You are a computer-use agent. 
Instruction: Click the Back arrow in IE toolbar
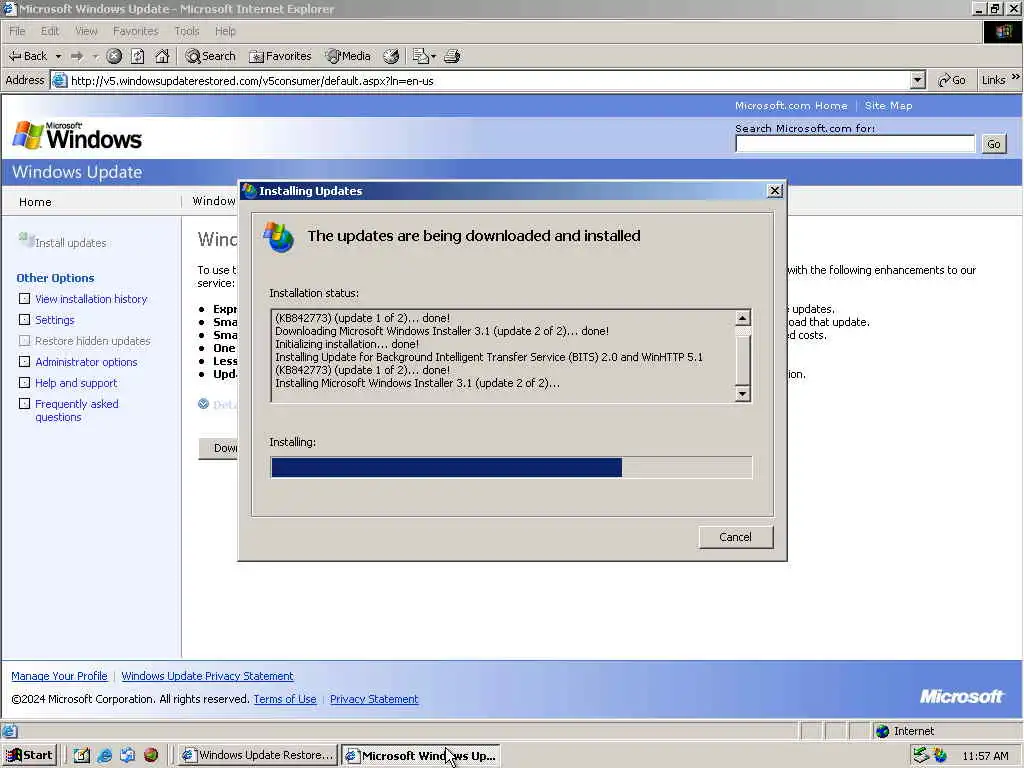point(27,56)
